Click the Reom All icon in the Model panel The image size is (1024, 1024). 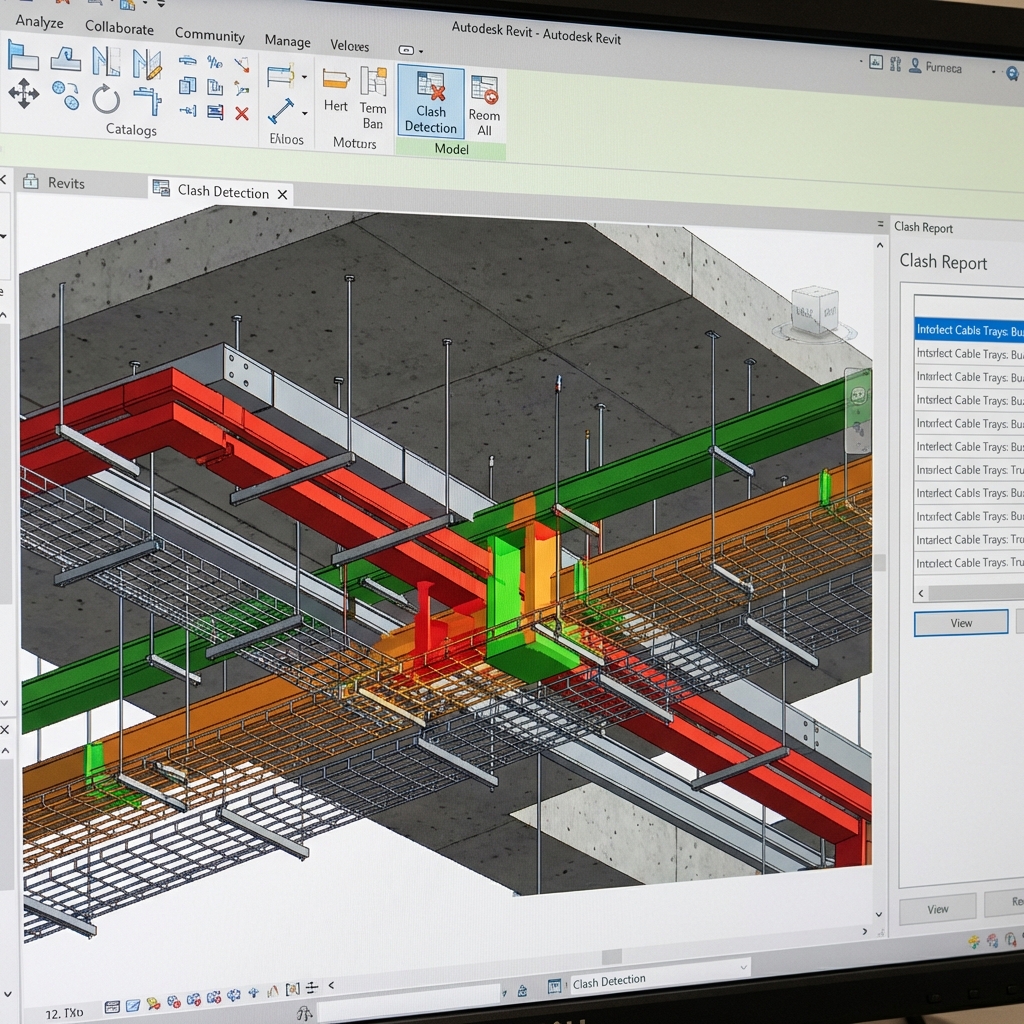[x=485, y=95]
